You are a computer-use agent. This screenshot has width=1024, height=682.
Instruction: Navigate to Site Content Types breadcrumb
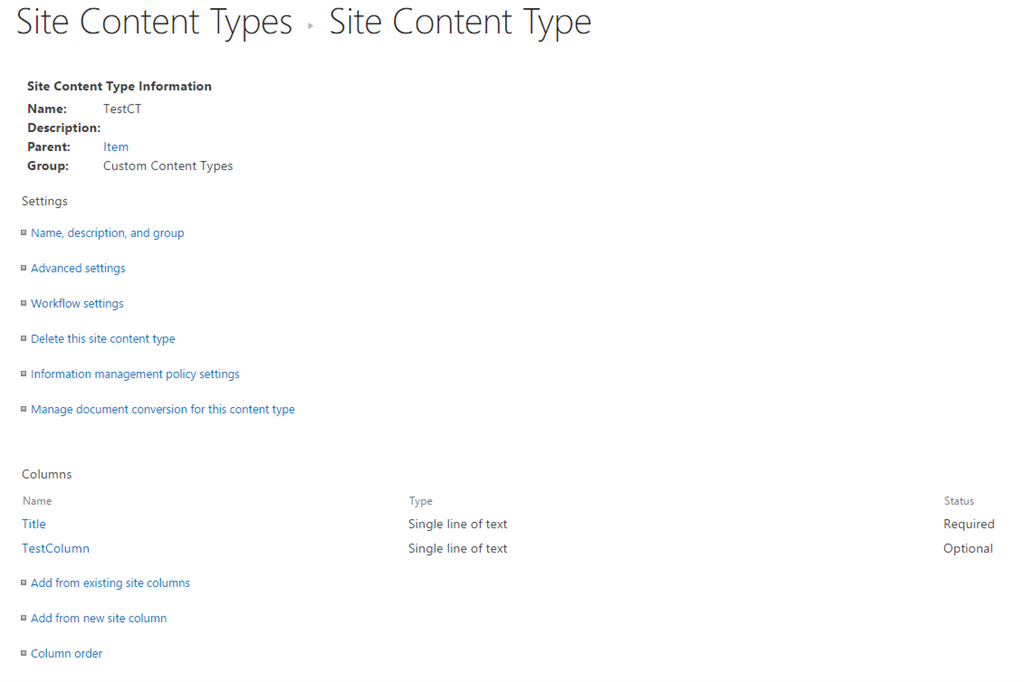[155, 22]
